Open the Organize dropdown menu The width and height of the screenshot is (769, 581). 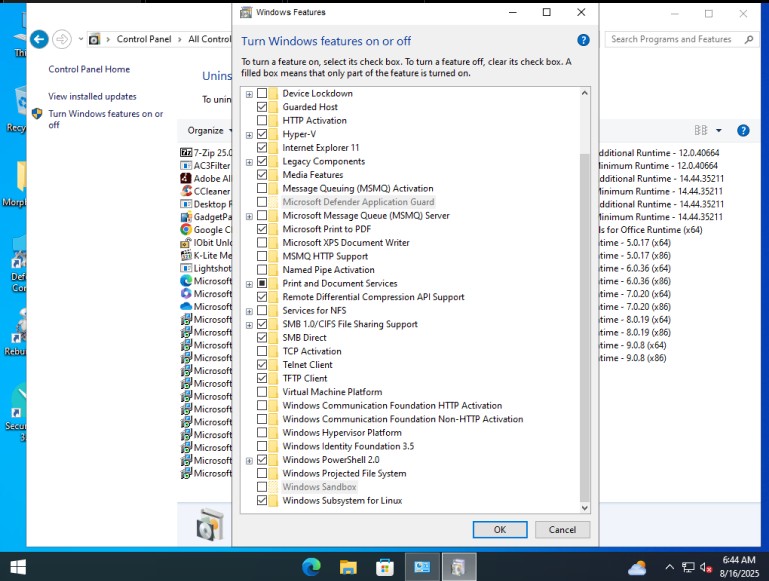coord(209,130)
